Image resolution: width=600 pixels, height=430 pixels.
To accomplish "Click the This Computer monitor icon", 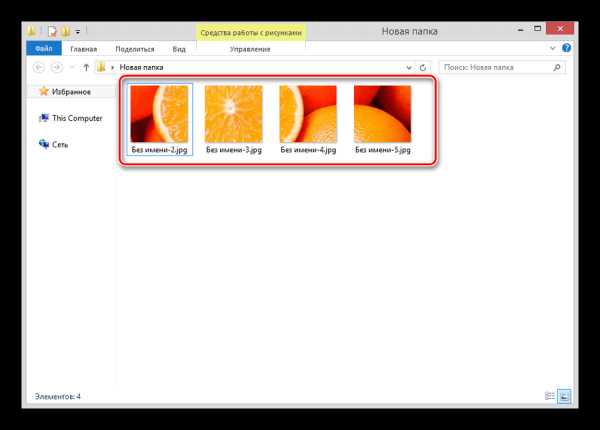I will tap(44, 118).
